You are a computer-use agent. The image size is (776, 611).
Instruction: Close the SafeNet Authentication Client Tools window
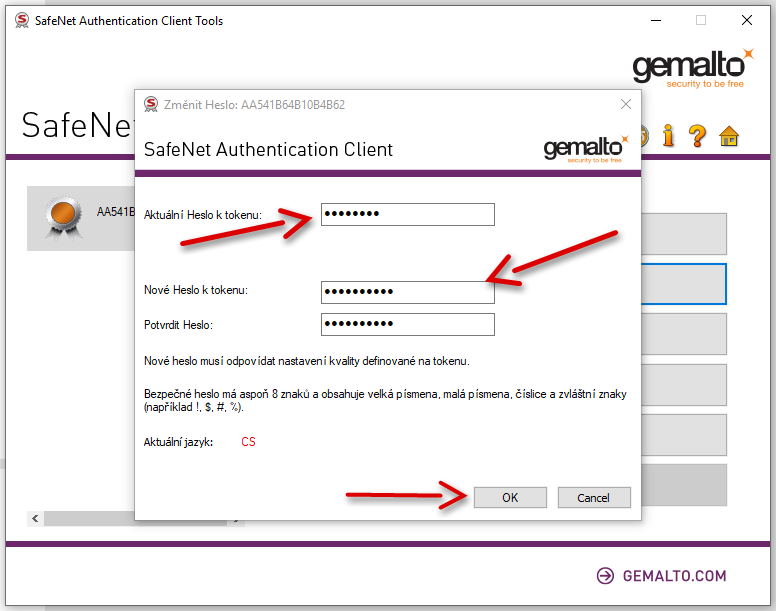coord(747,20)
